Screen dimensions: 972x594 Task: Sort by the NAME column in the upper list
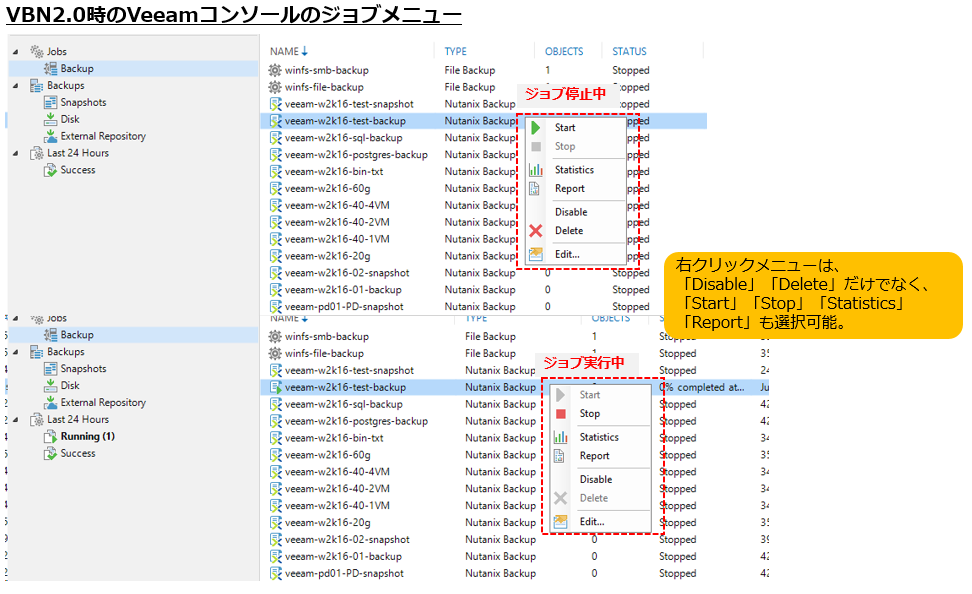(x=288, y=51)
